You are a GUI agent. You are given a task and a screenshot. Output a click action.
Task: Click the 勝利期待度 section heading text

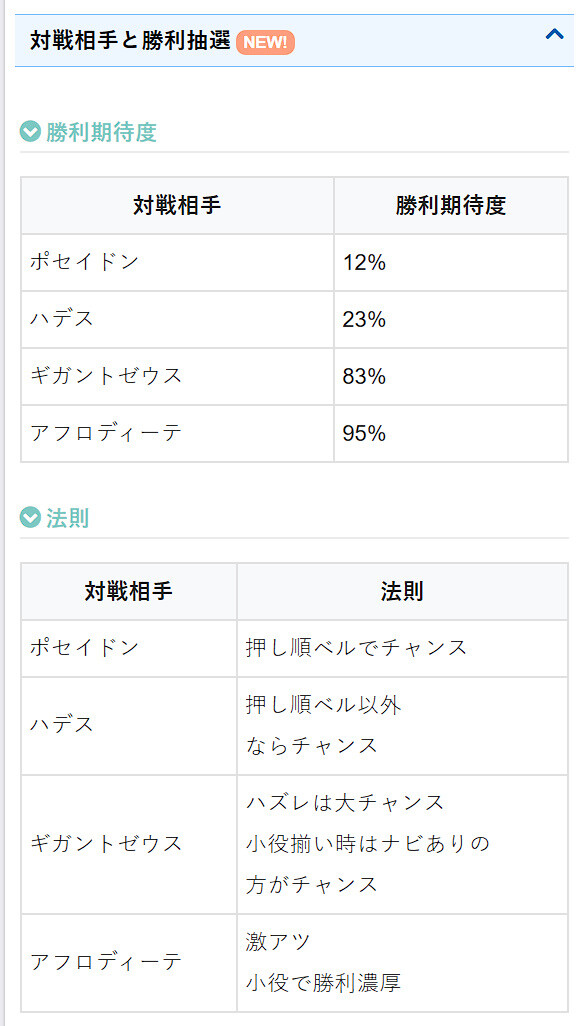(101, 132)
